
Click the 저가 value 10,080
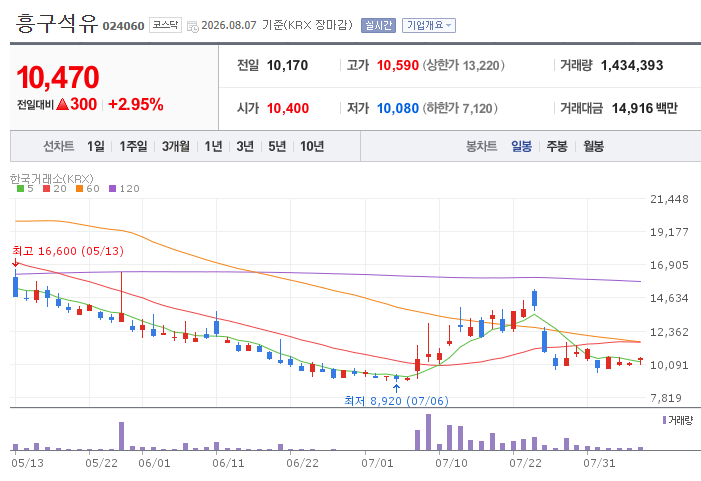[398, 108]
